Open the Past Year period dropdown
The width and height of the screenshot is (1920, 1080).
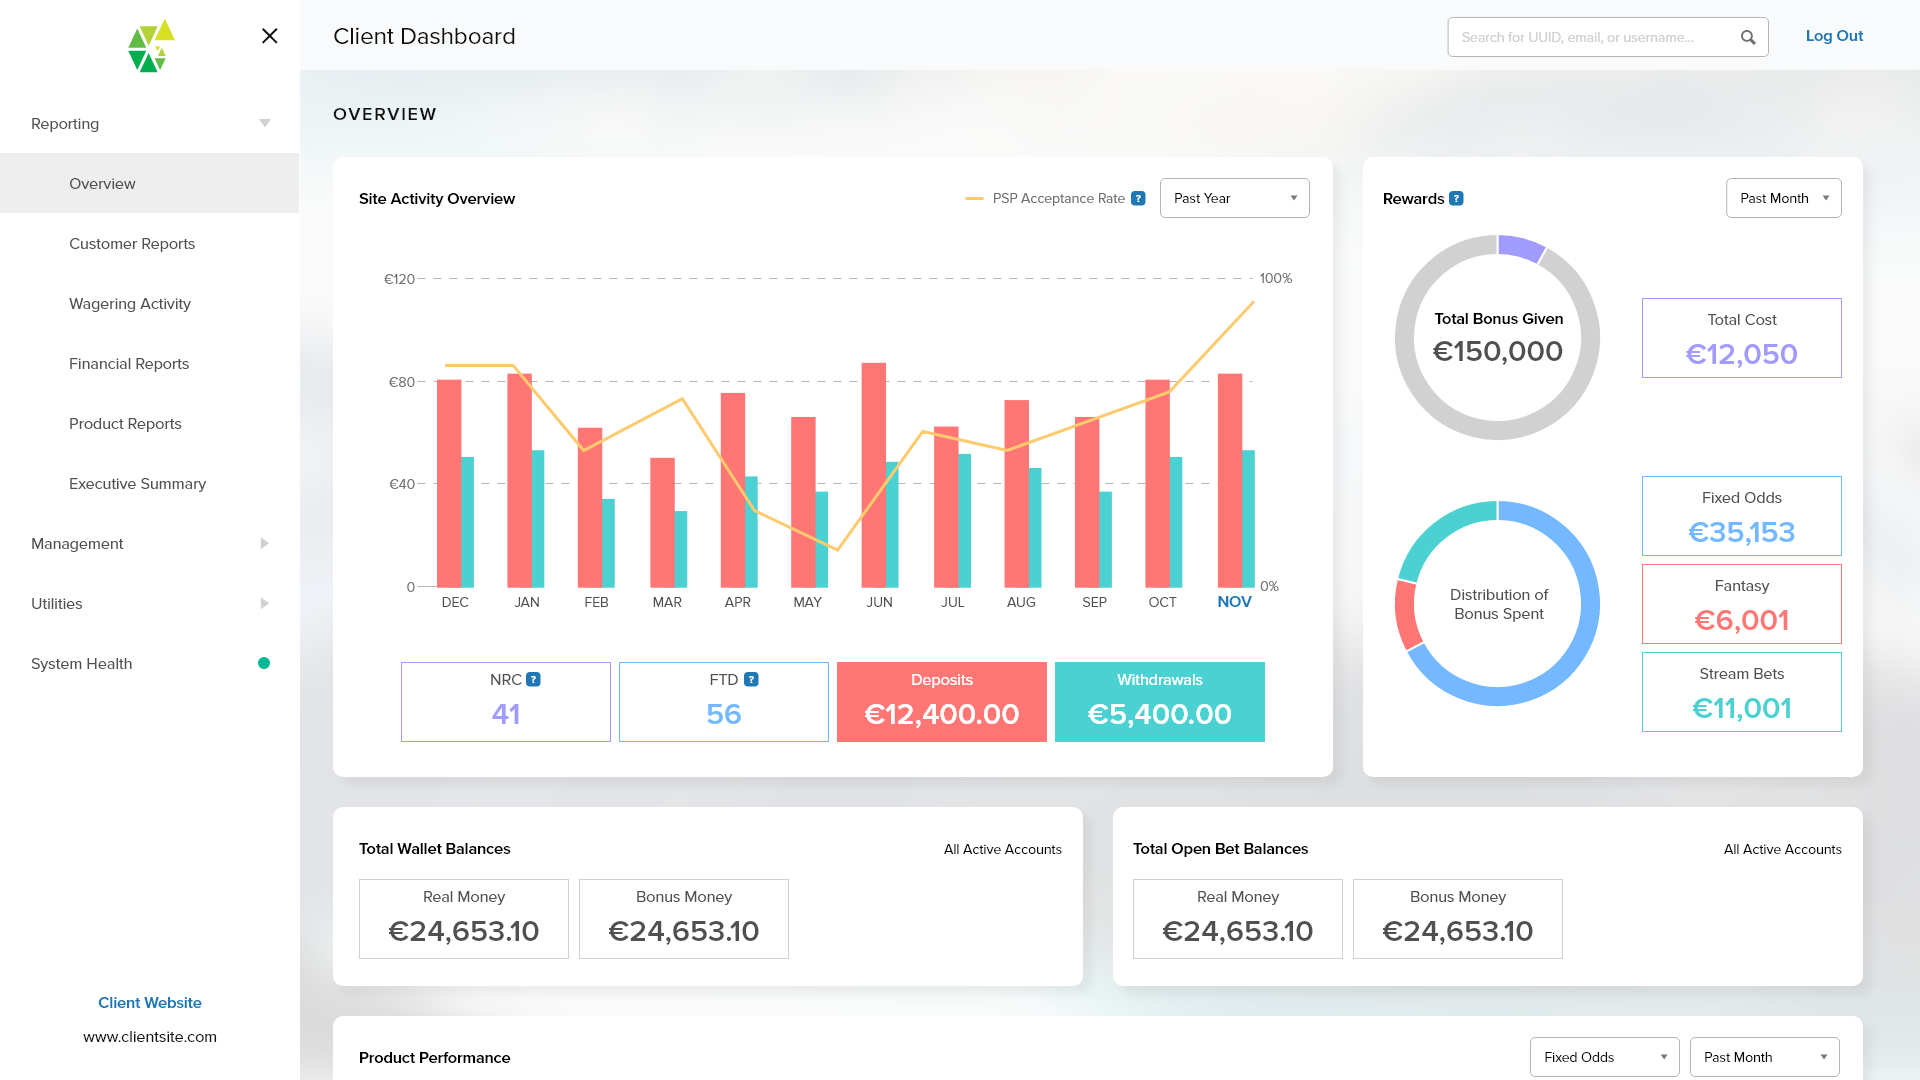1234,198
